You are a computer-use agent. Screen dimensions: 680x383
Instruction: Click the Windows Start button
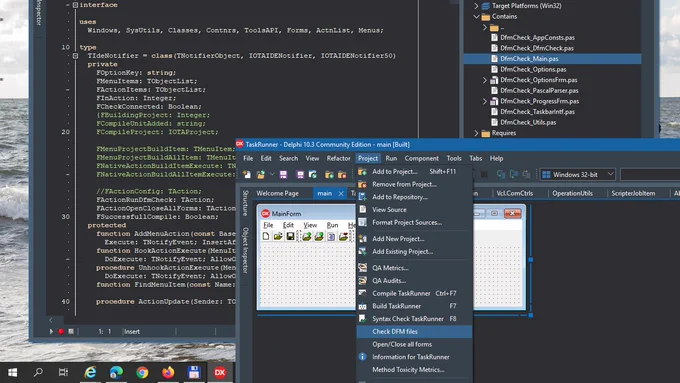[x=13, y=372]
